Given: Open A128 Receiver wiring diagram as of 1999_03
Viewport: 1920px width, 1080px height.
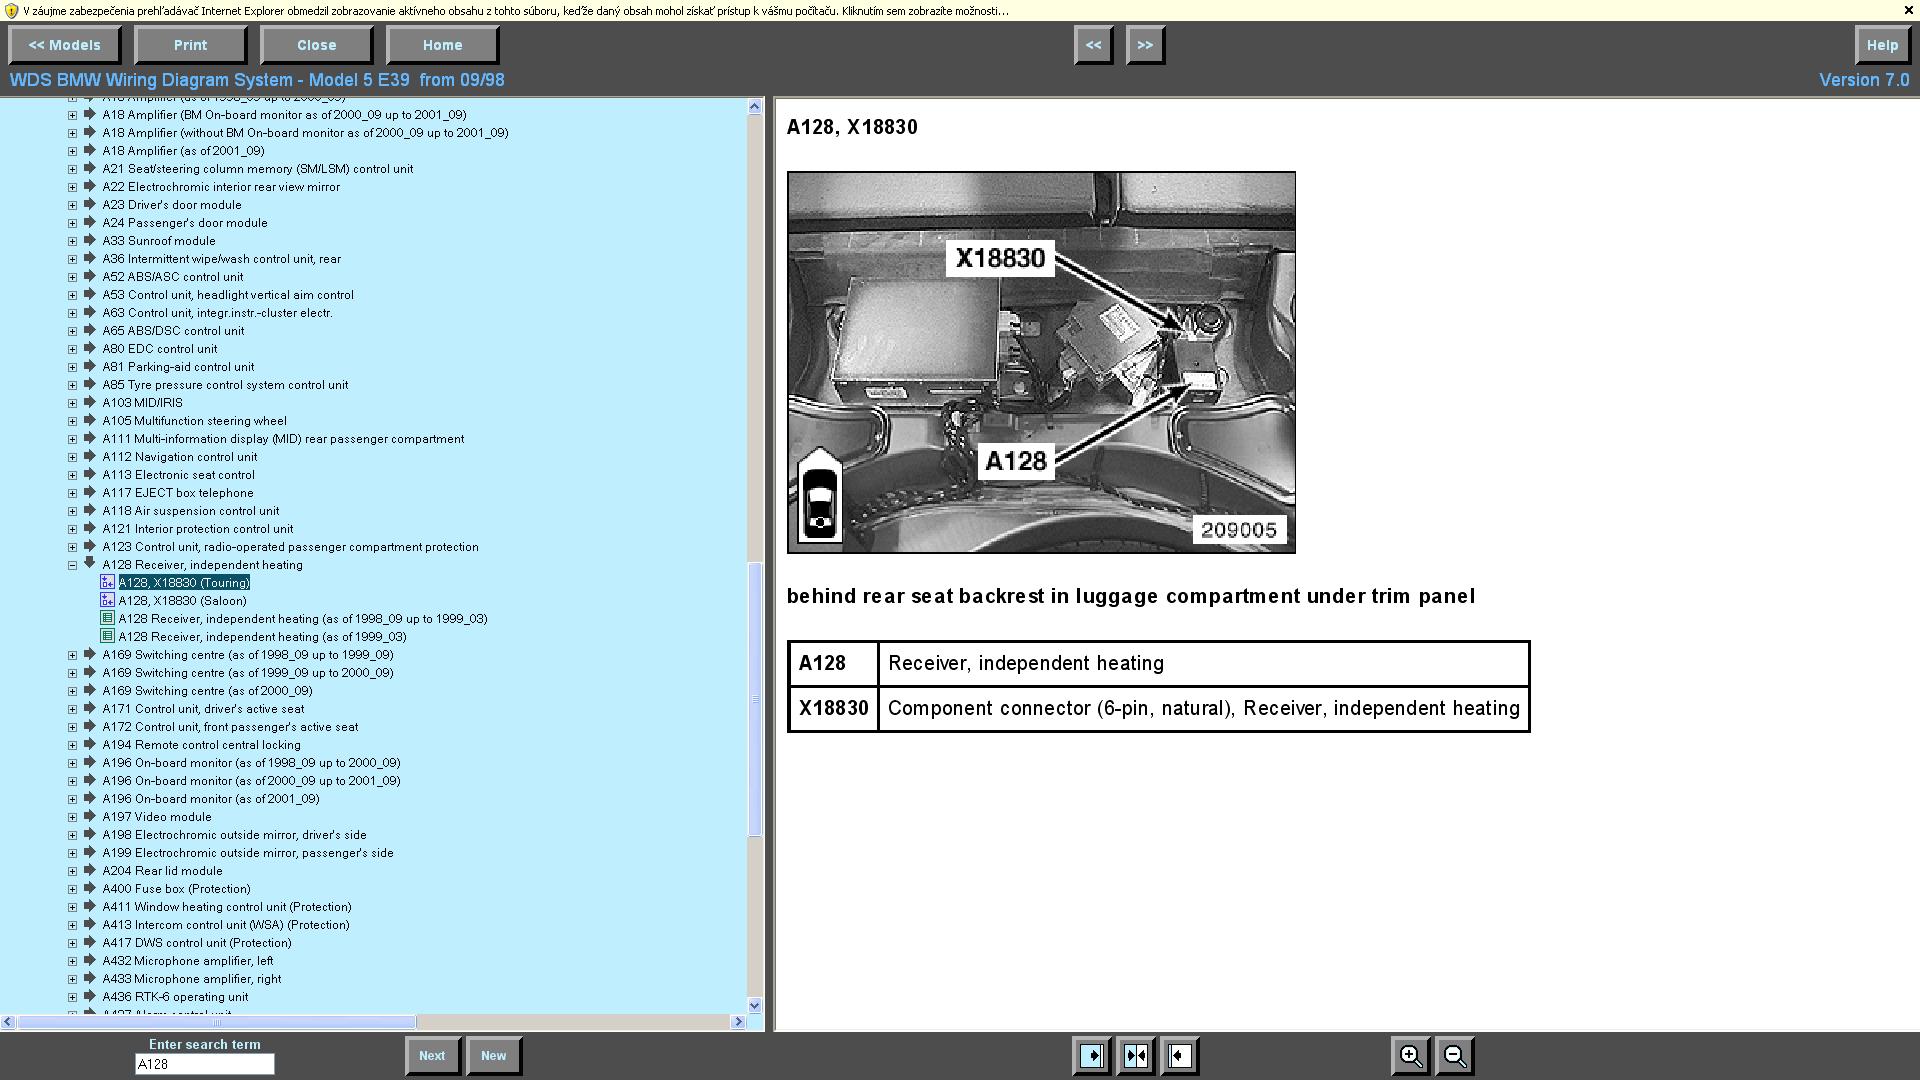Looking at the screenshot, I should click(x=262, y=637).
